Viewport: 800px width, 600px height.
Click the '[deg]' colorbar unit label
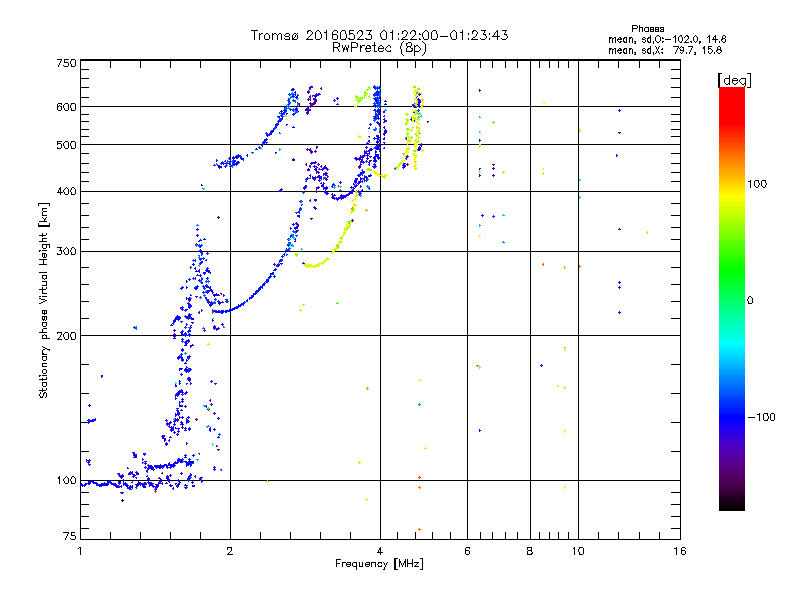[x=734, y=80]
